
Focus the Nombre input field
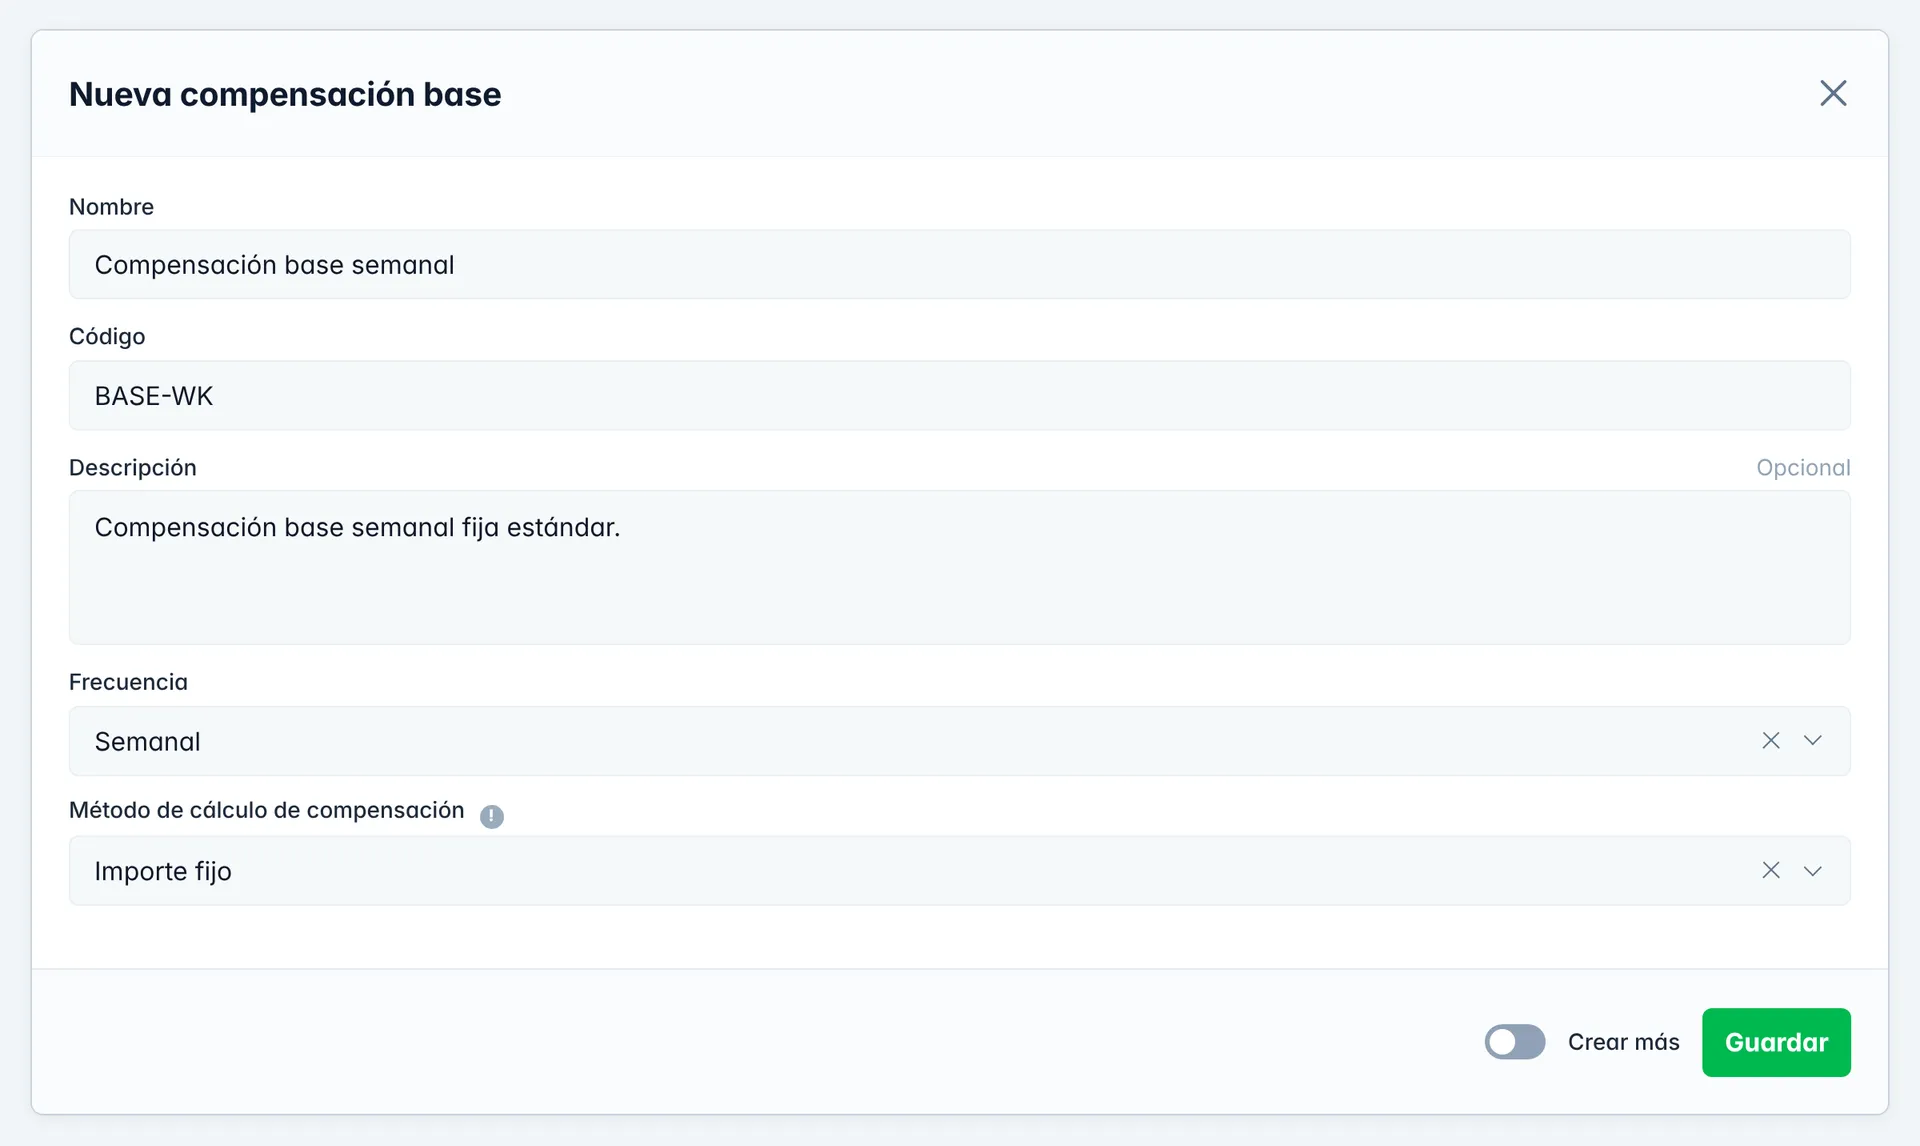(x=960, y=264)
